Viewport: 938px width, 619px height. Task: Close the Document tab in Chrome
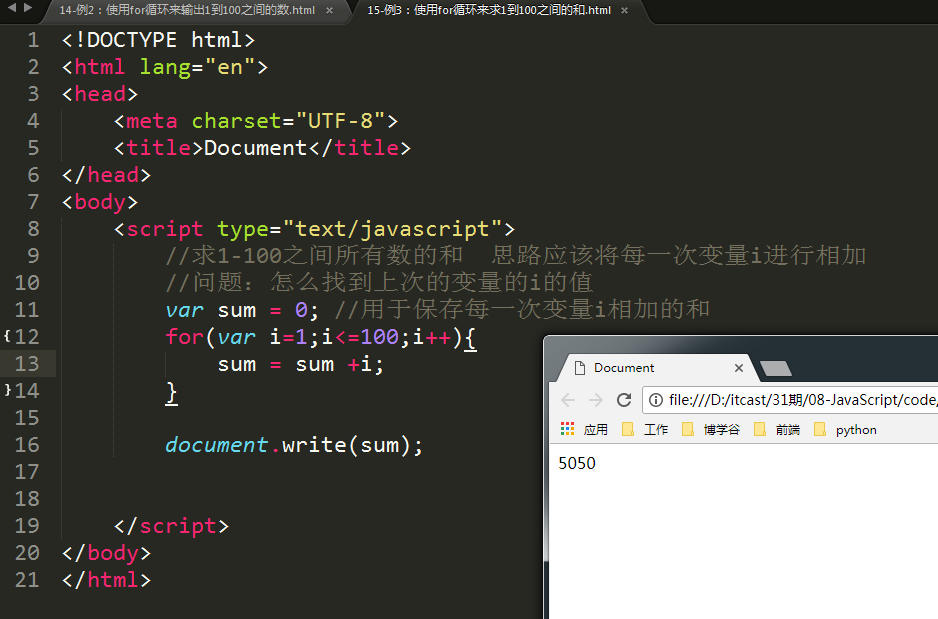[739, 368]
